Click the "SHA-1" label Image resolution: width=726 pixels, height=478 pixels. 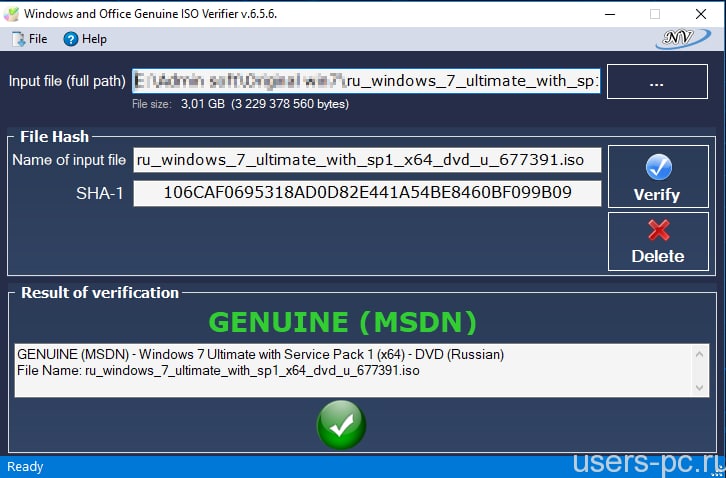point(100,193)
